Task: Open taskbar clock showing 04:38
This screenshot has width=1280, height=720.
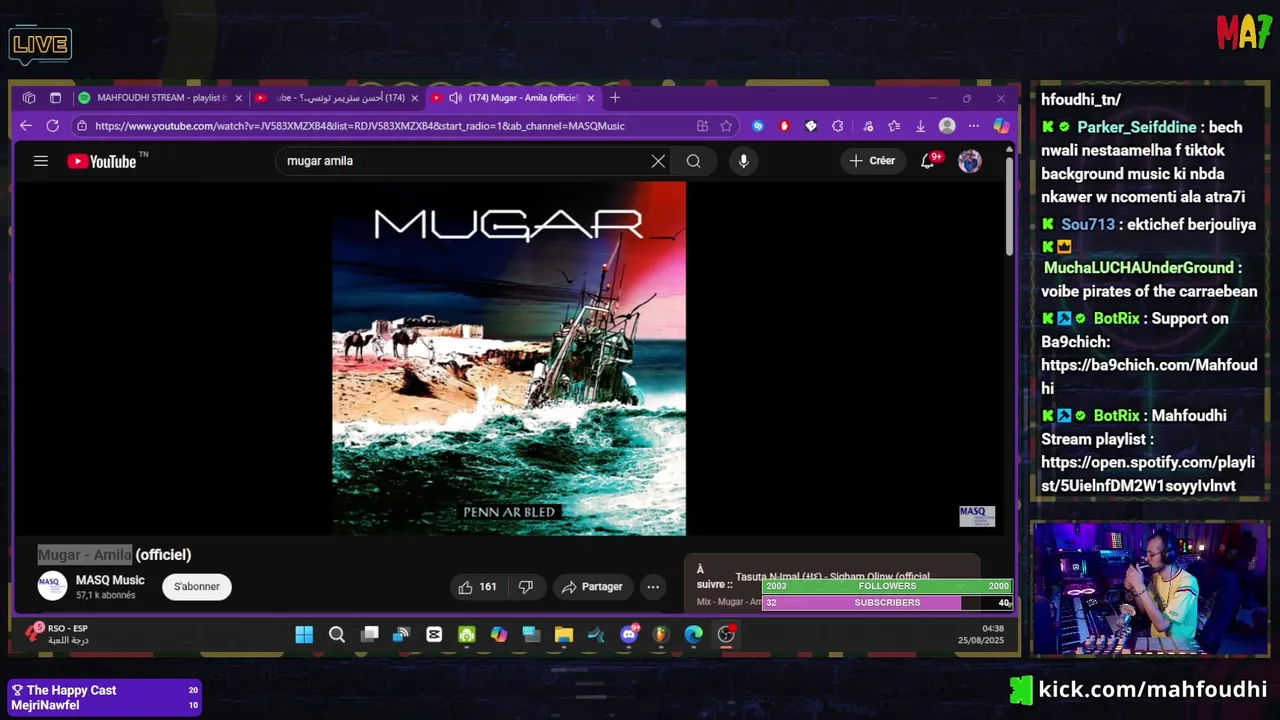Action: [981, 634]
